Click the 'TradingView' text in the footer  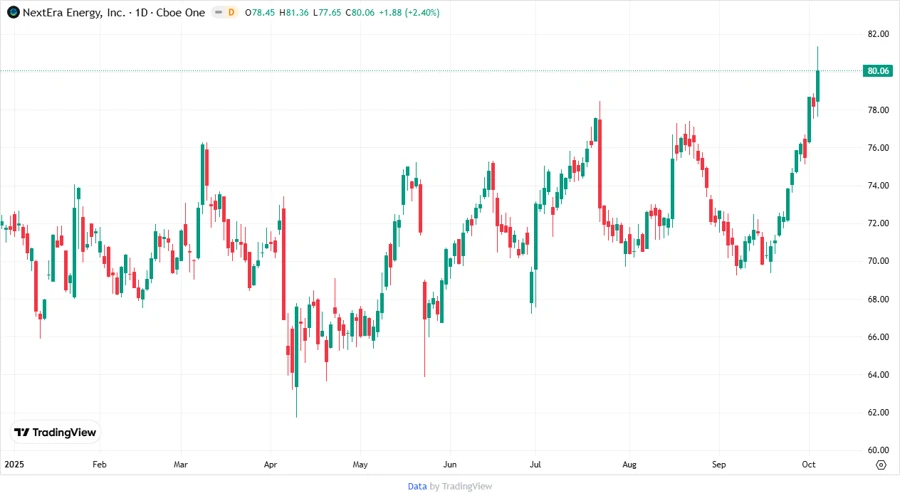[x=466, y=486]
